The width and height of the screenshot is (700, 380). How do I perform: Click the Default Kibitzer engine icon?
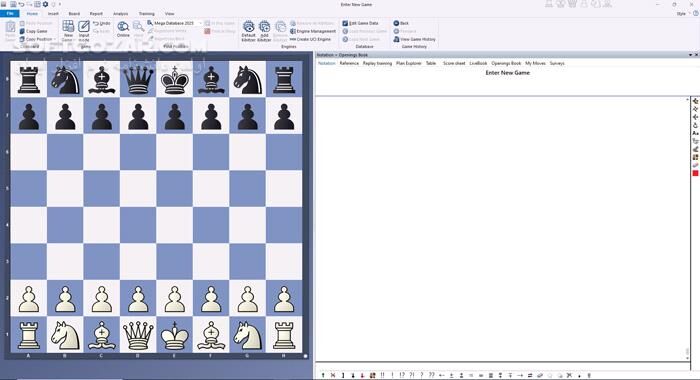[248, 26]
